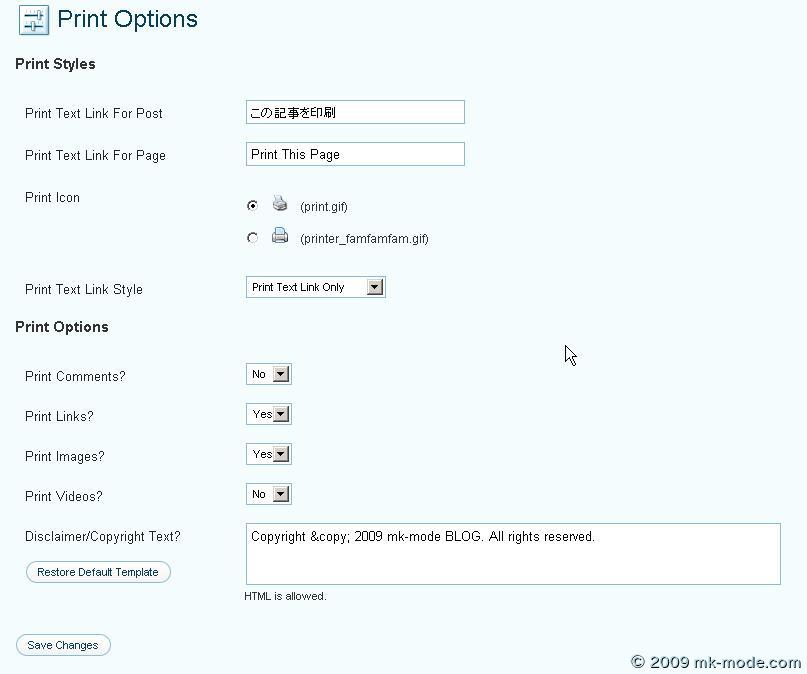The image size is (807, 674).
Task: Expand the Print Comments dropdown
Action: [x=269, y=374]
